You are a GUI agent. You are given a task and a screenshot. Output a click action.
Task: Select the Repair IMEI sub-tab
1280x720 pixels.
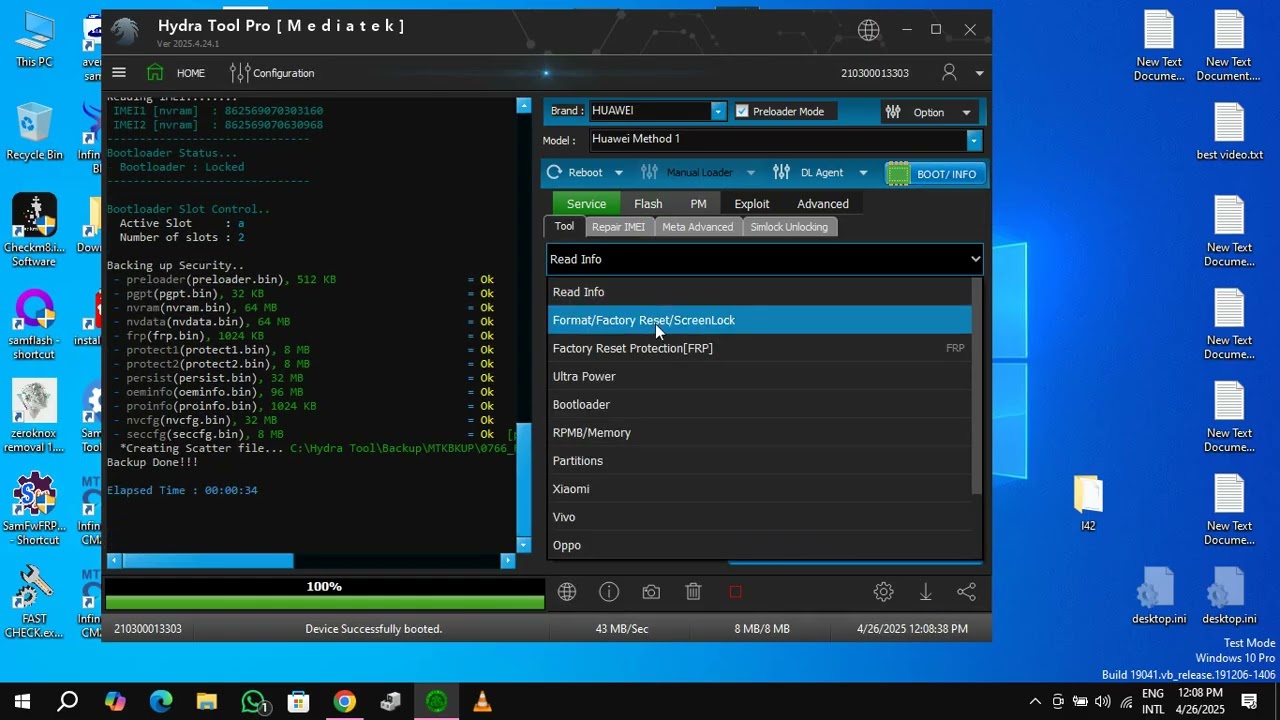tap(618, 227)
